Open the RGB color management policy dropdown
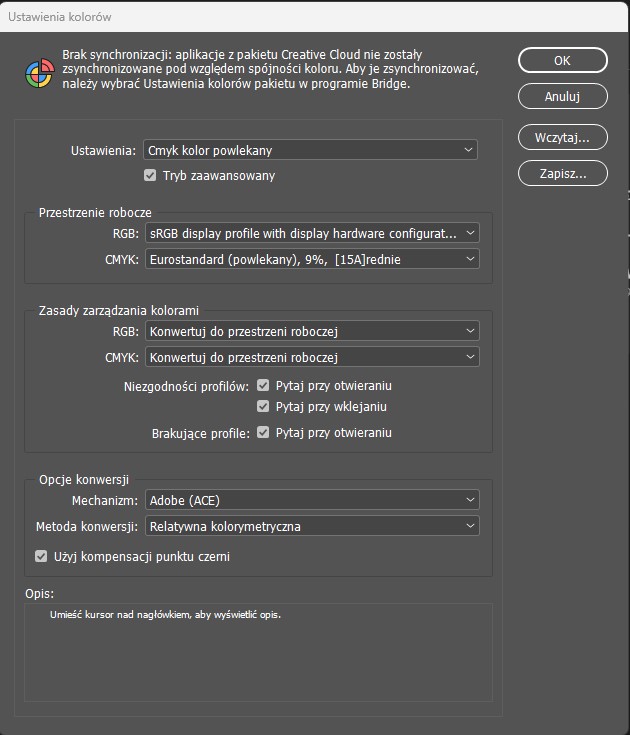Image resolution: width=630 pixels, height=735 pixels. 312,331
